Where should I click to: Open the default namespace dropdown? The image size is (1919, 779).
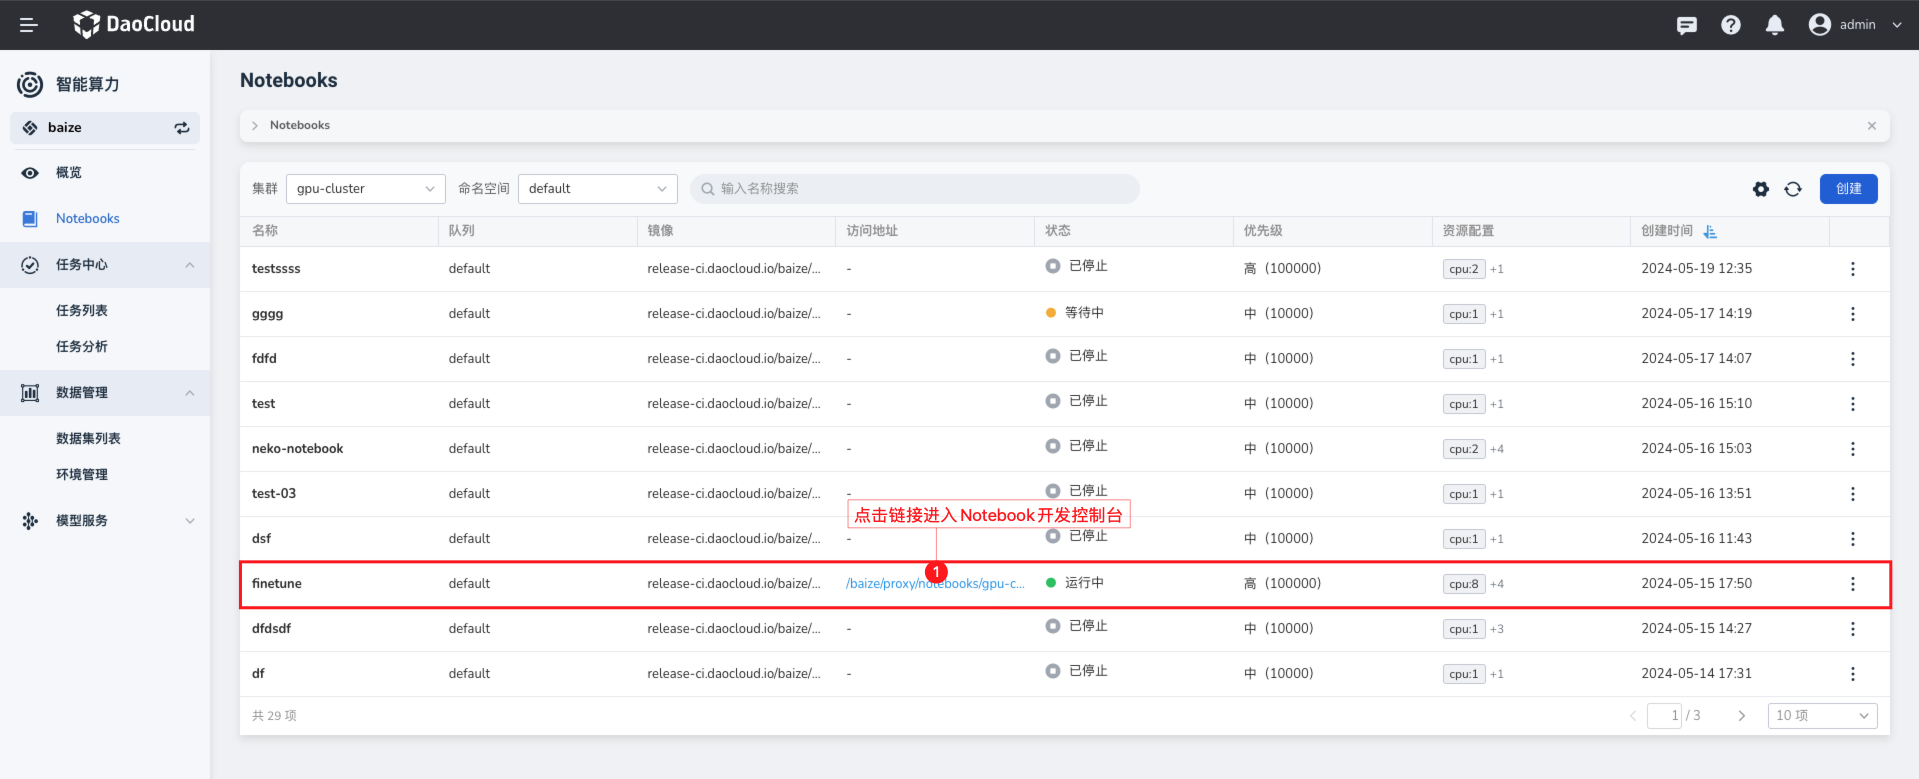(x=597, y=189)
